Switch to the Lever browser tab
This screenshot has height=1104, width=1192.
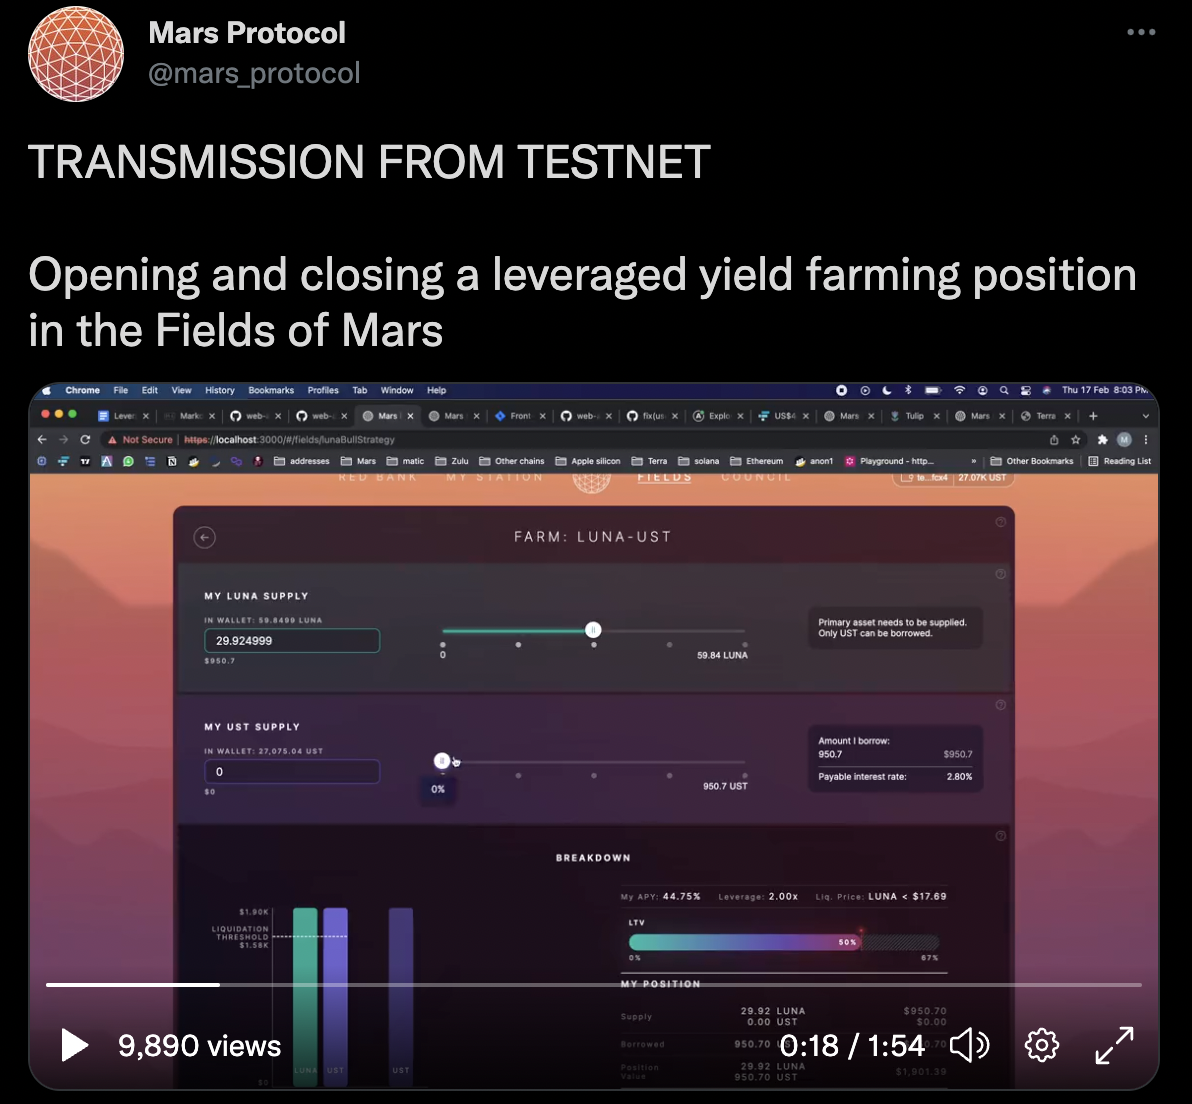[125, 416]
